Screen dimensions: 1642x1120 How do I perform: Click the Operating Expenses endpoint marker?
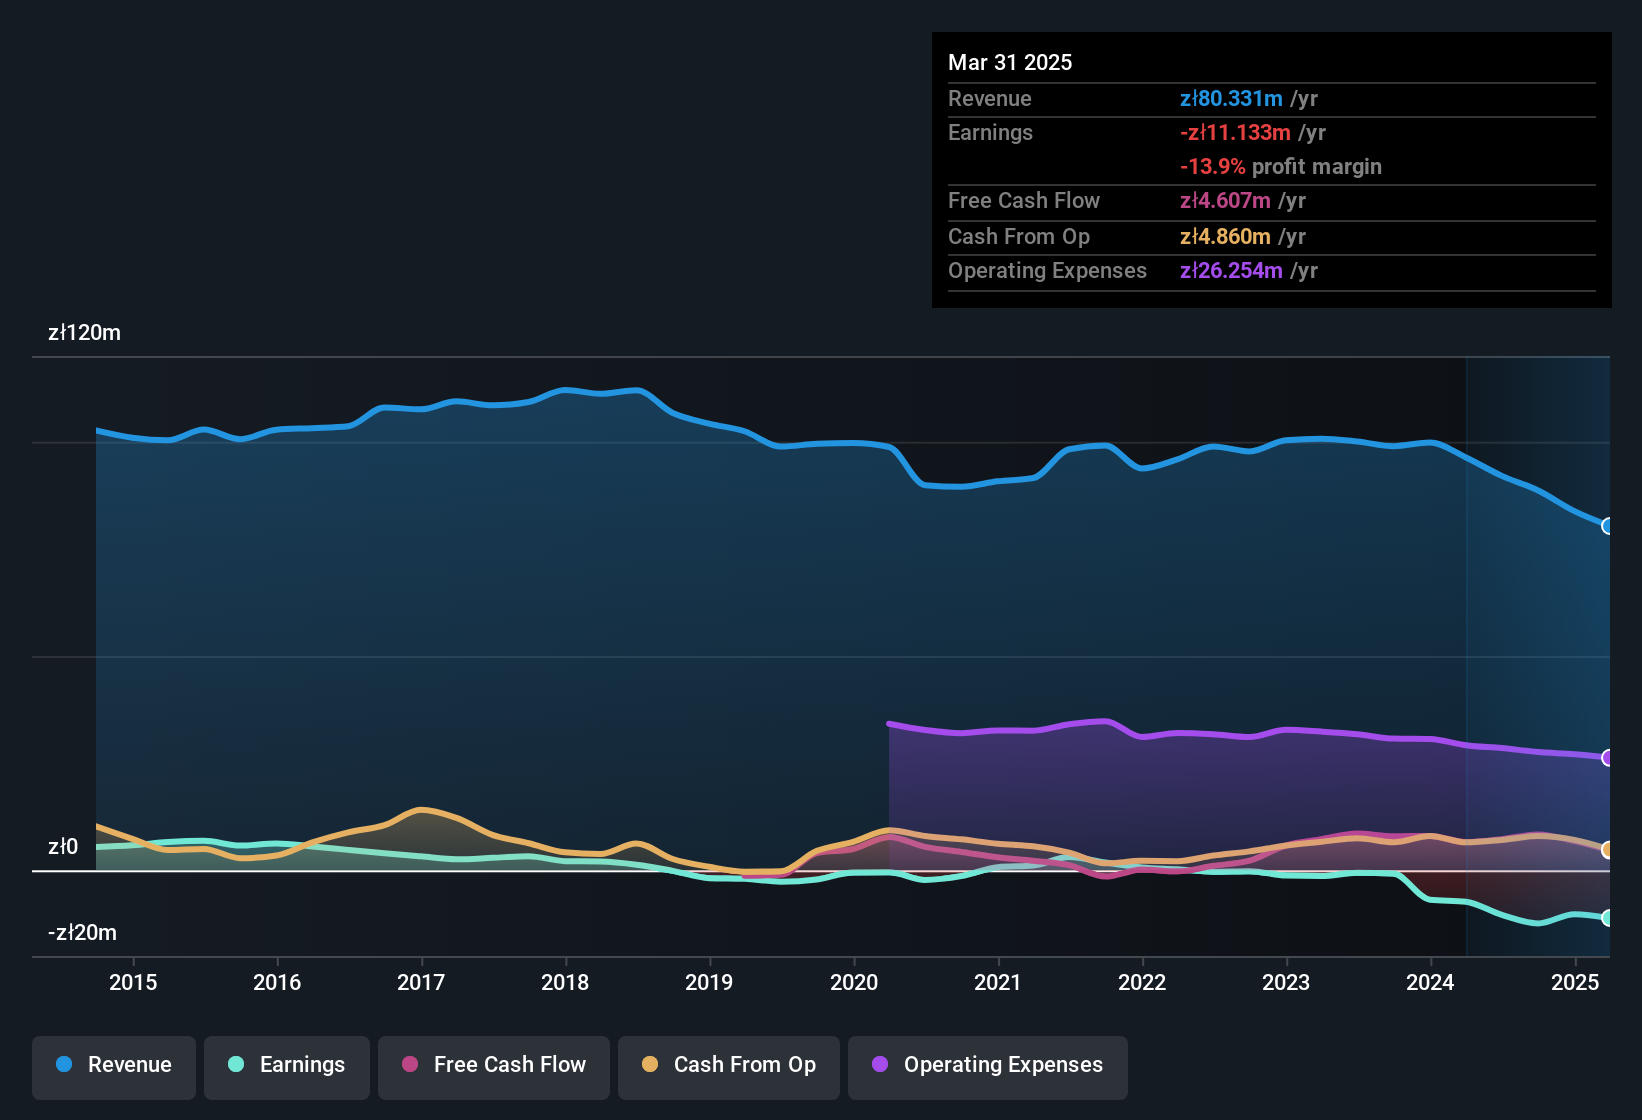(1607, 758)
